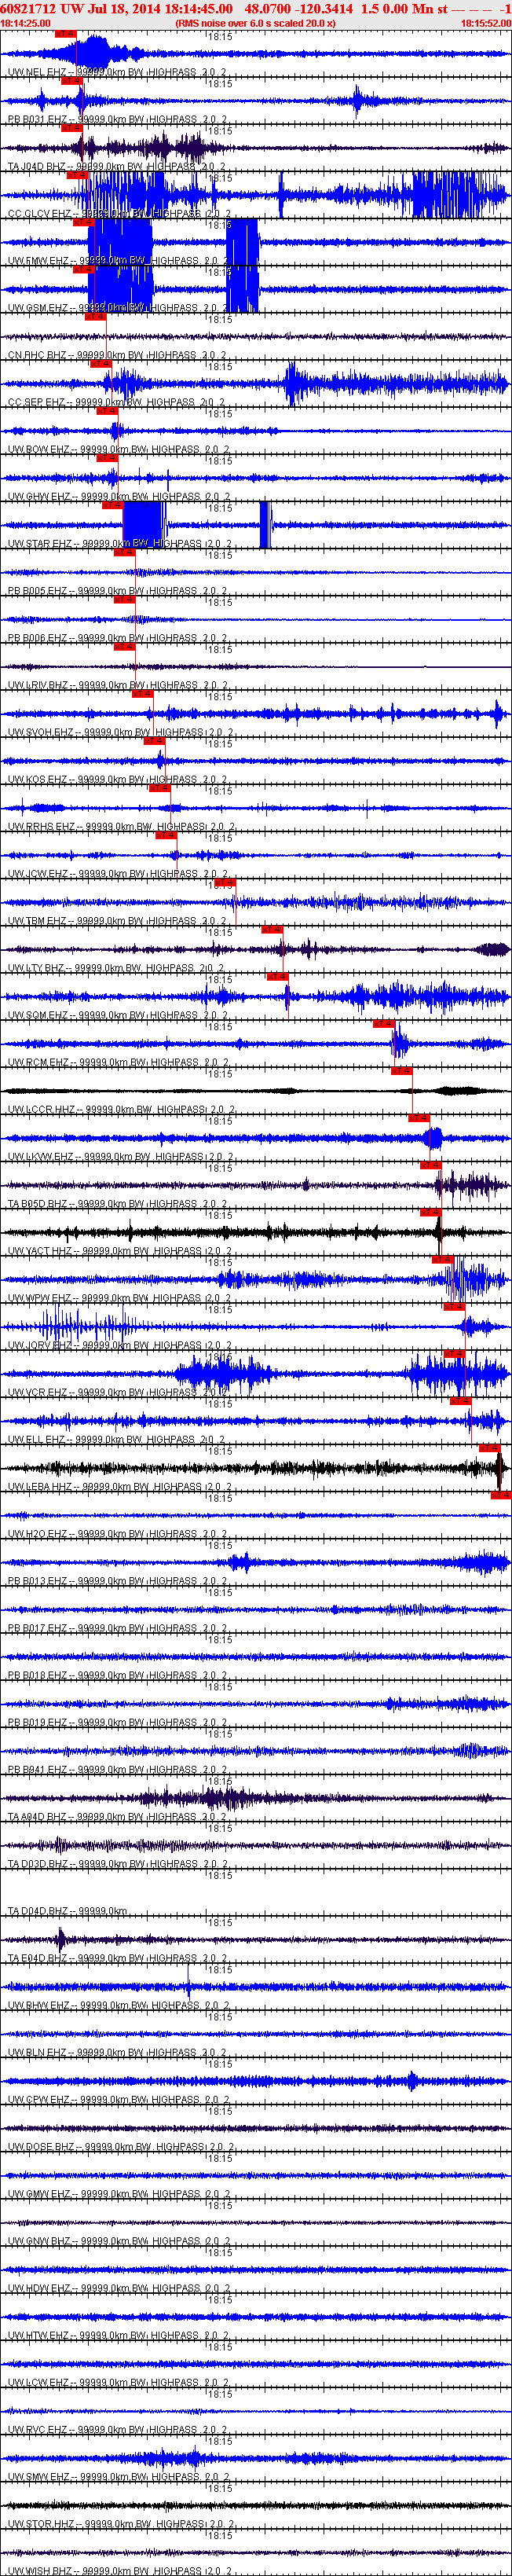Select the UW GMW EHZ station label
The width and height of the screenshot is (512, 2576).
point(118,2194)
